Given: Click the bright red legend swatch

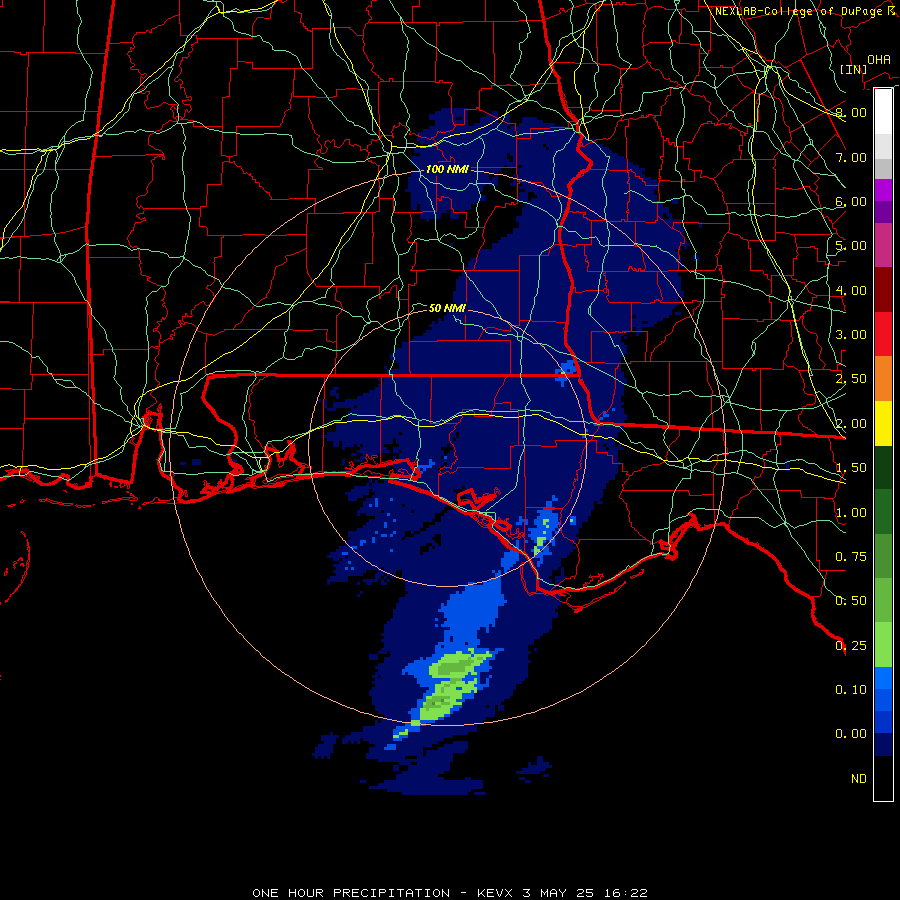Looking at the screenshot, I should click(x=883, y=334).
